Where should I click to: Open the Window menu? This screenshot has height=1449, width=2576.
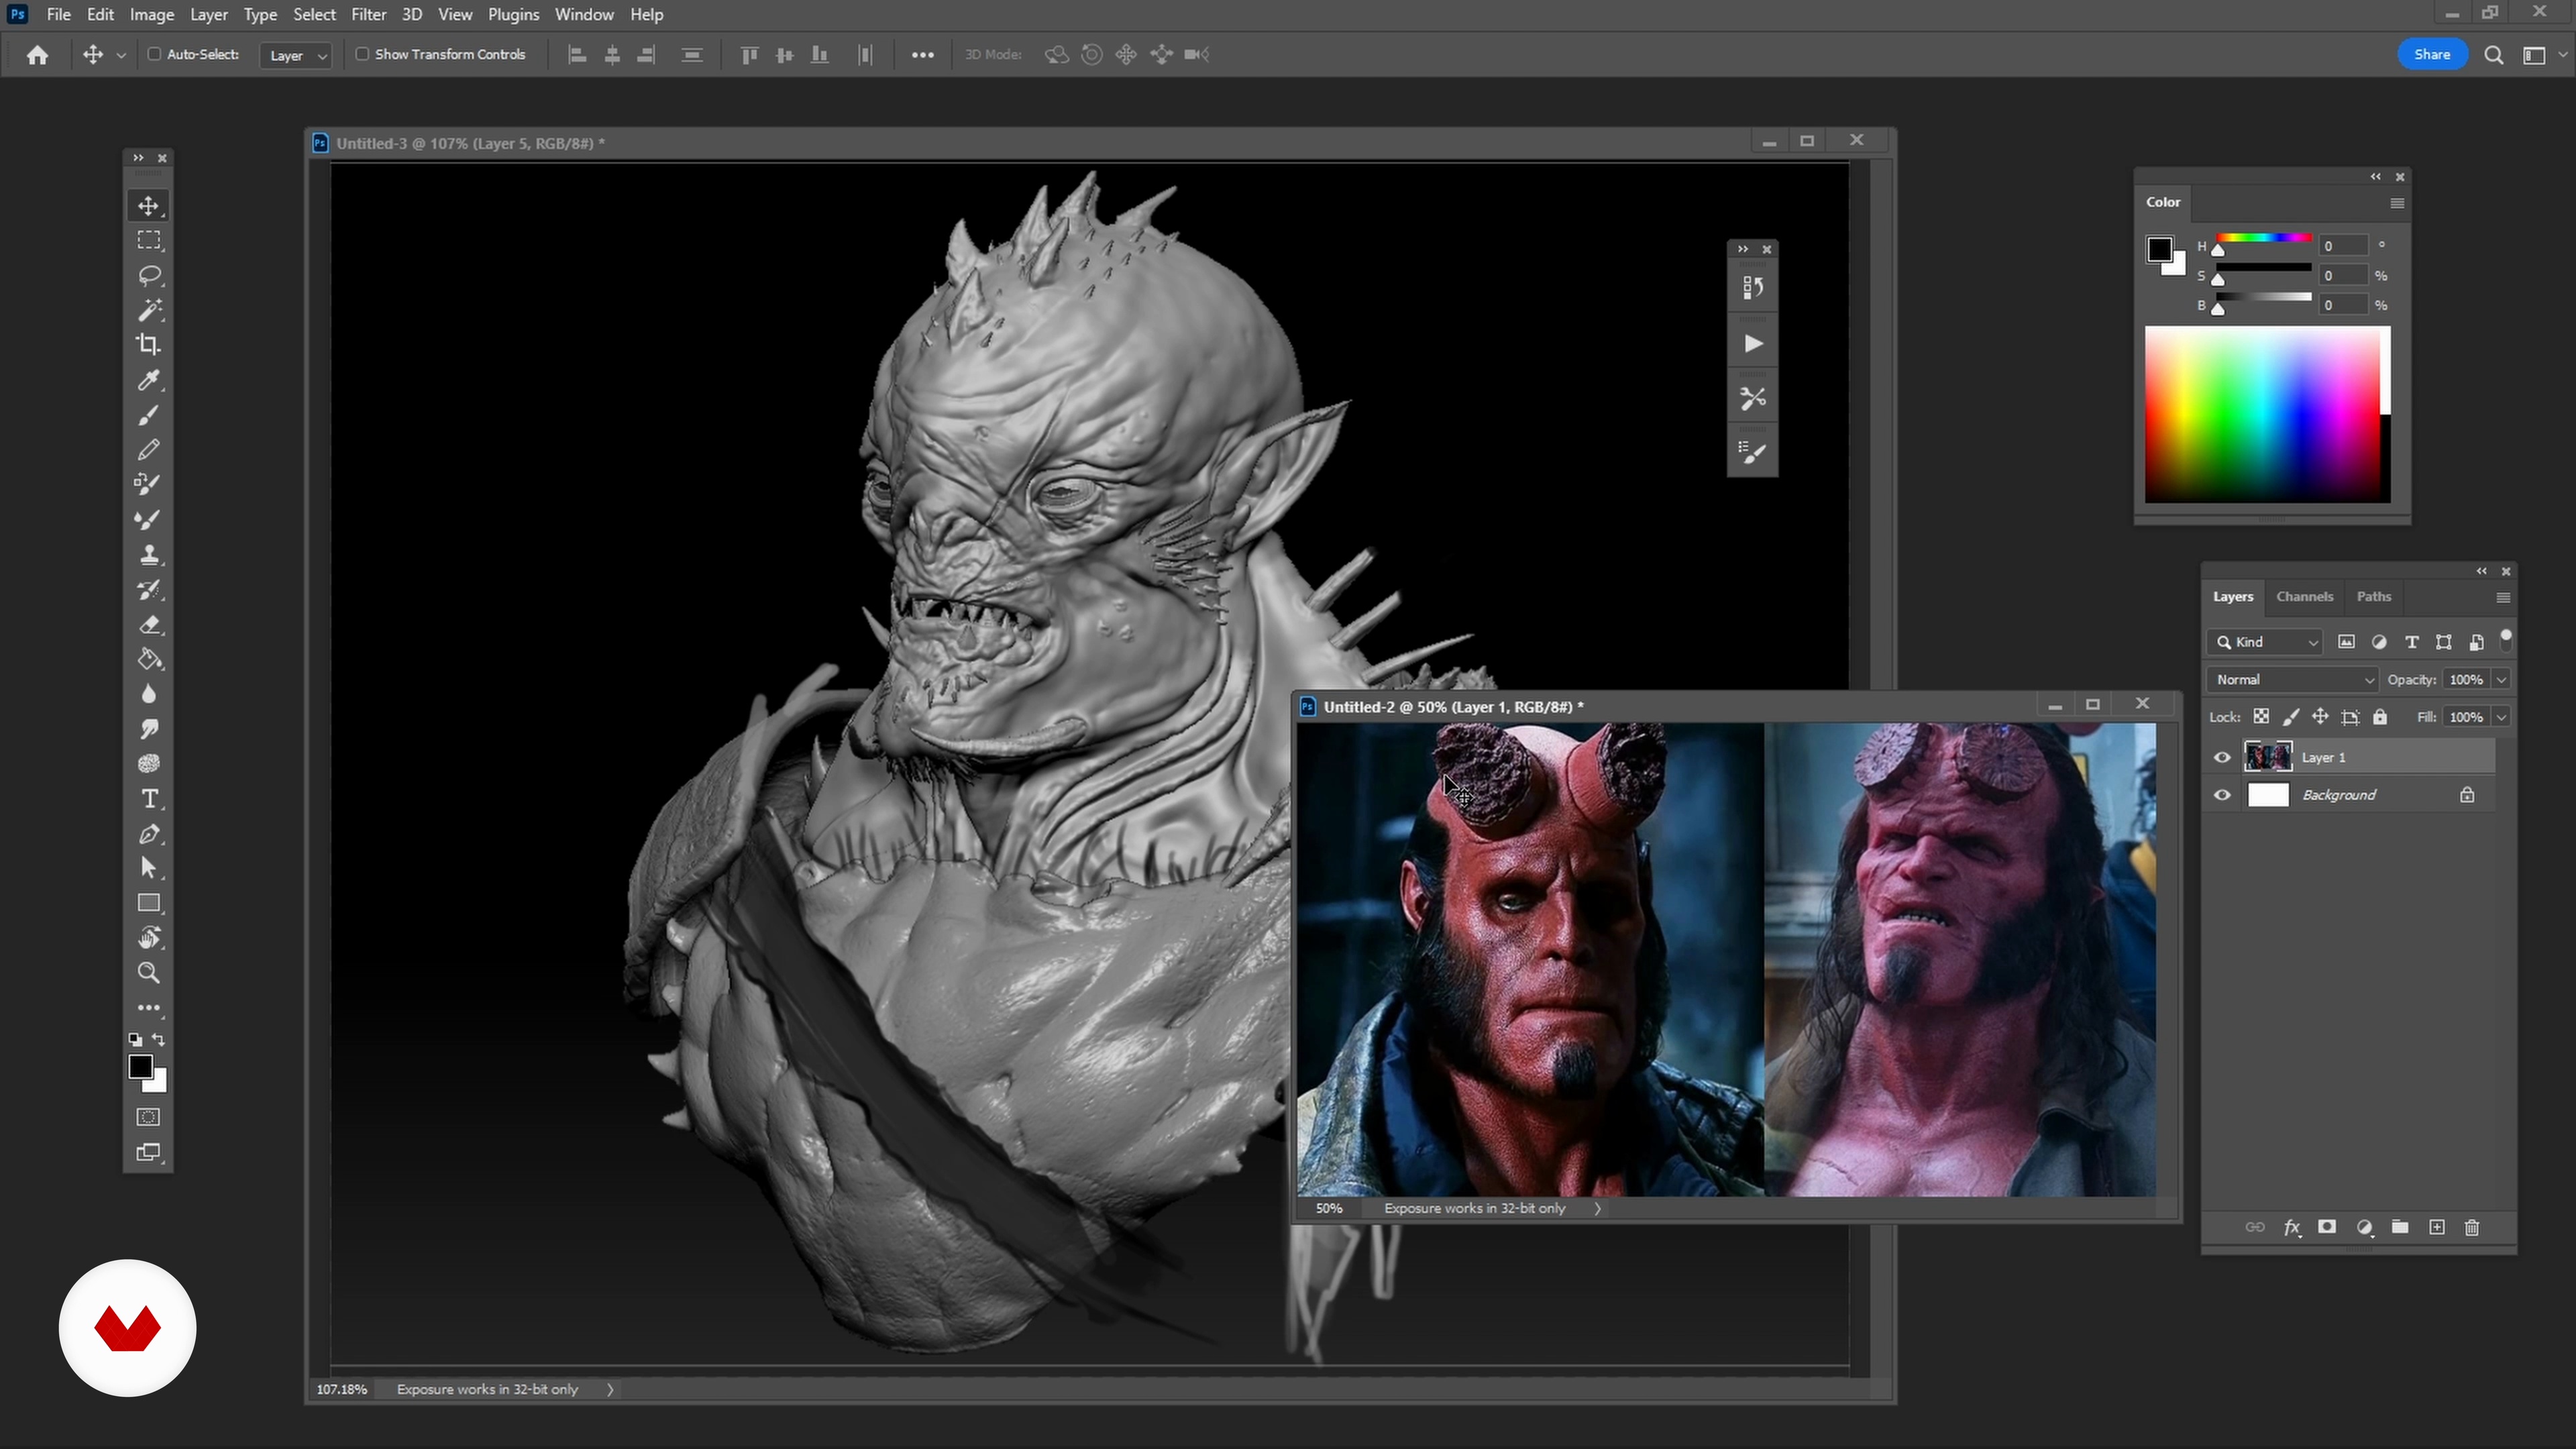tap(584, 14)
